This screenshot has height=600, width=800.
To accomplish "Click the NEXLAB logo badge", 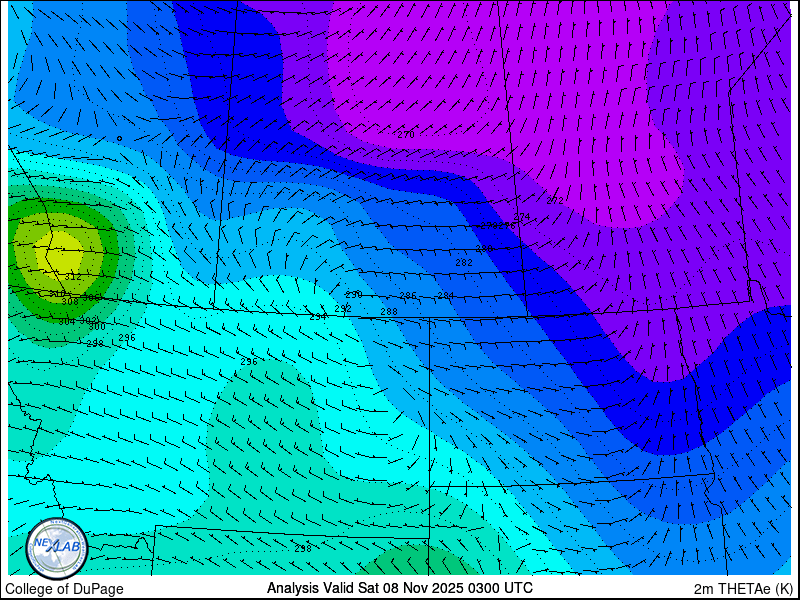I will point(56,548).
